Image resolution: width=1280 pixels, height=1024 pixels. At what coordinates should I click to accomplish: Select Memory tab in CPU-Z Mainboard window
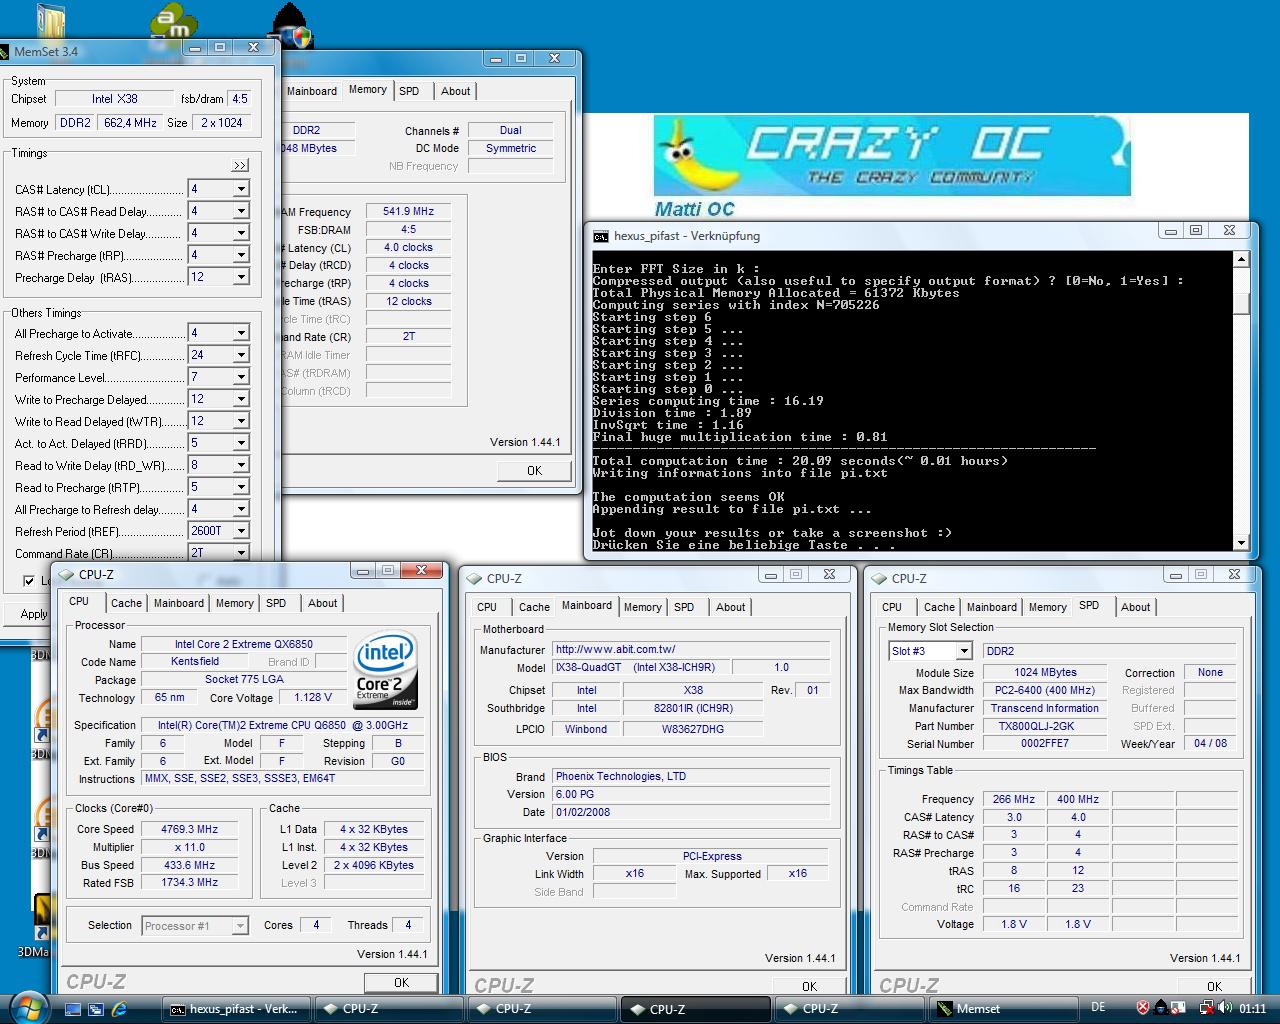pyautogui.click(x=642, y=607)
